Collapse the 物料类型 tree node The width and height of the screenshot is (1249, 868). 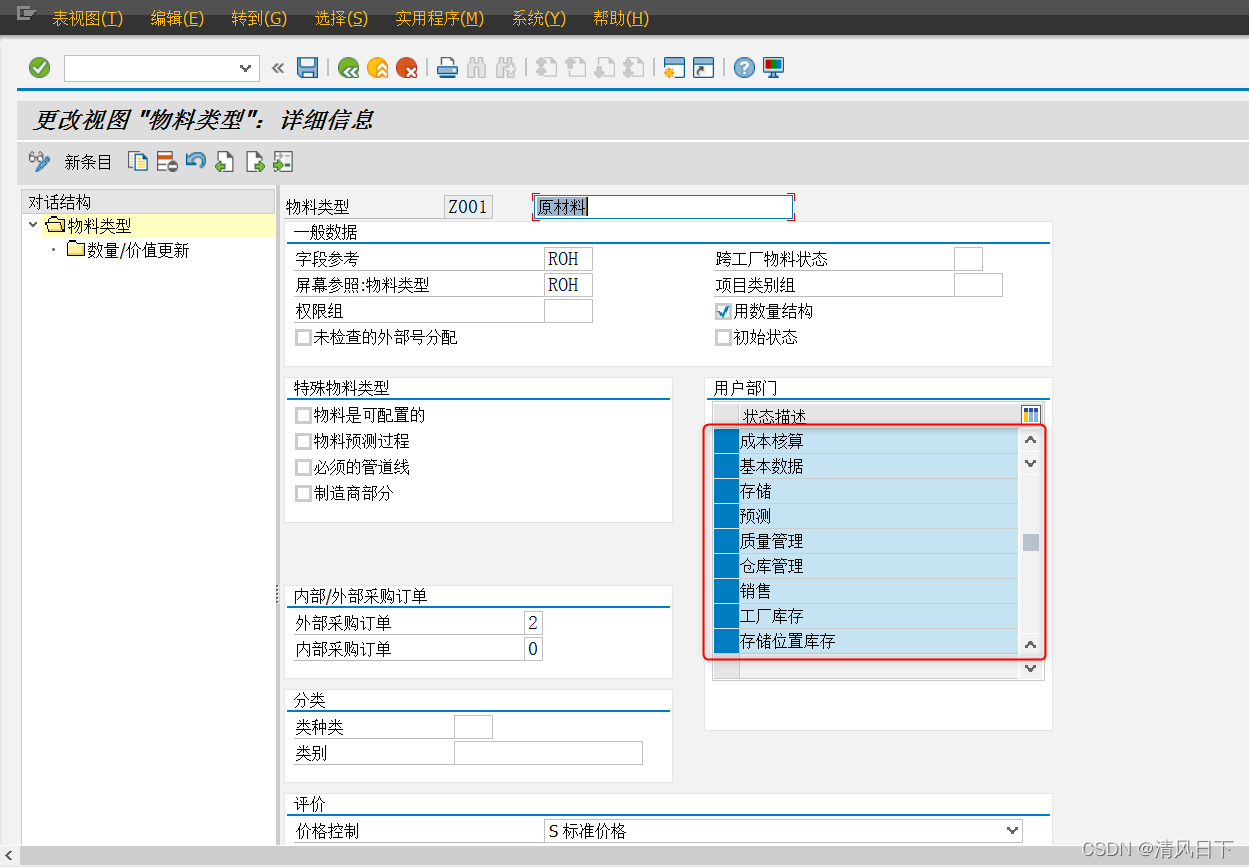coord(33,224)
